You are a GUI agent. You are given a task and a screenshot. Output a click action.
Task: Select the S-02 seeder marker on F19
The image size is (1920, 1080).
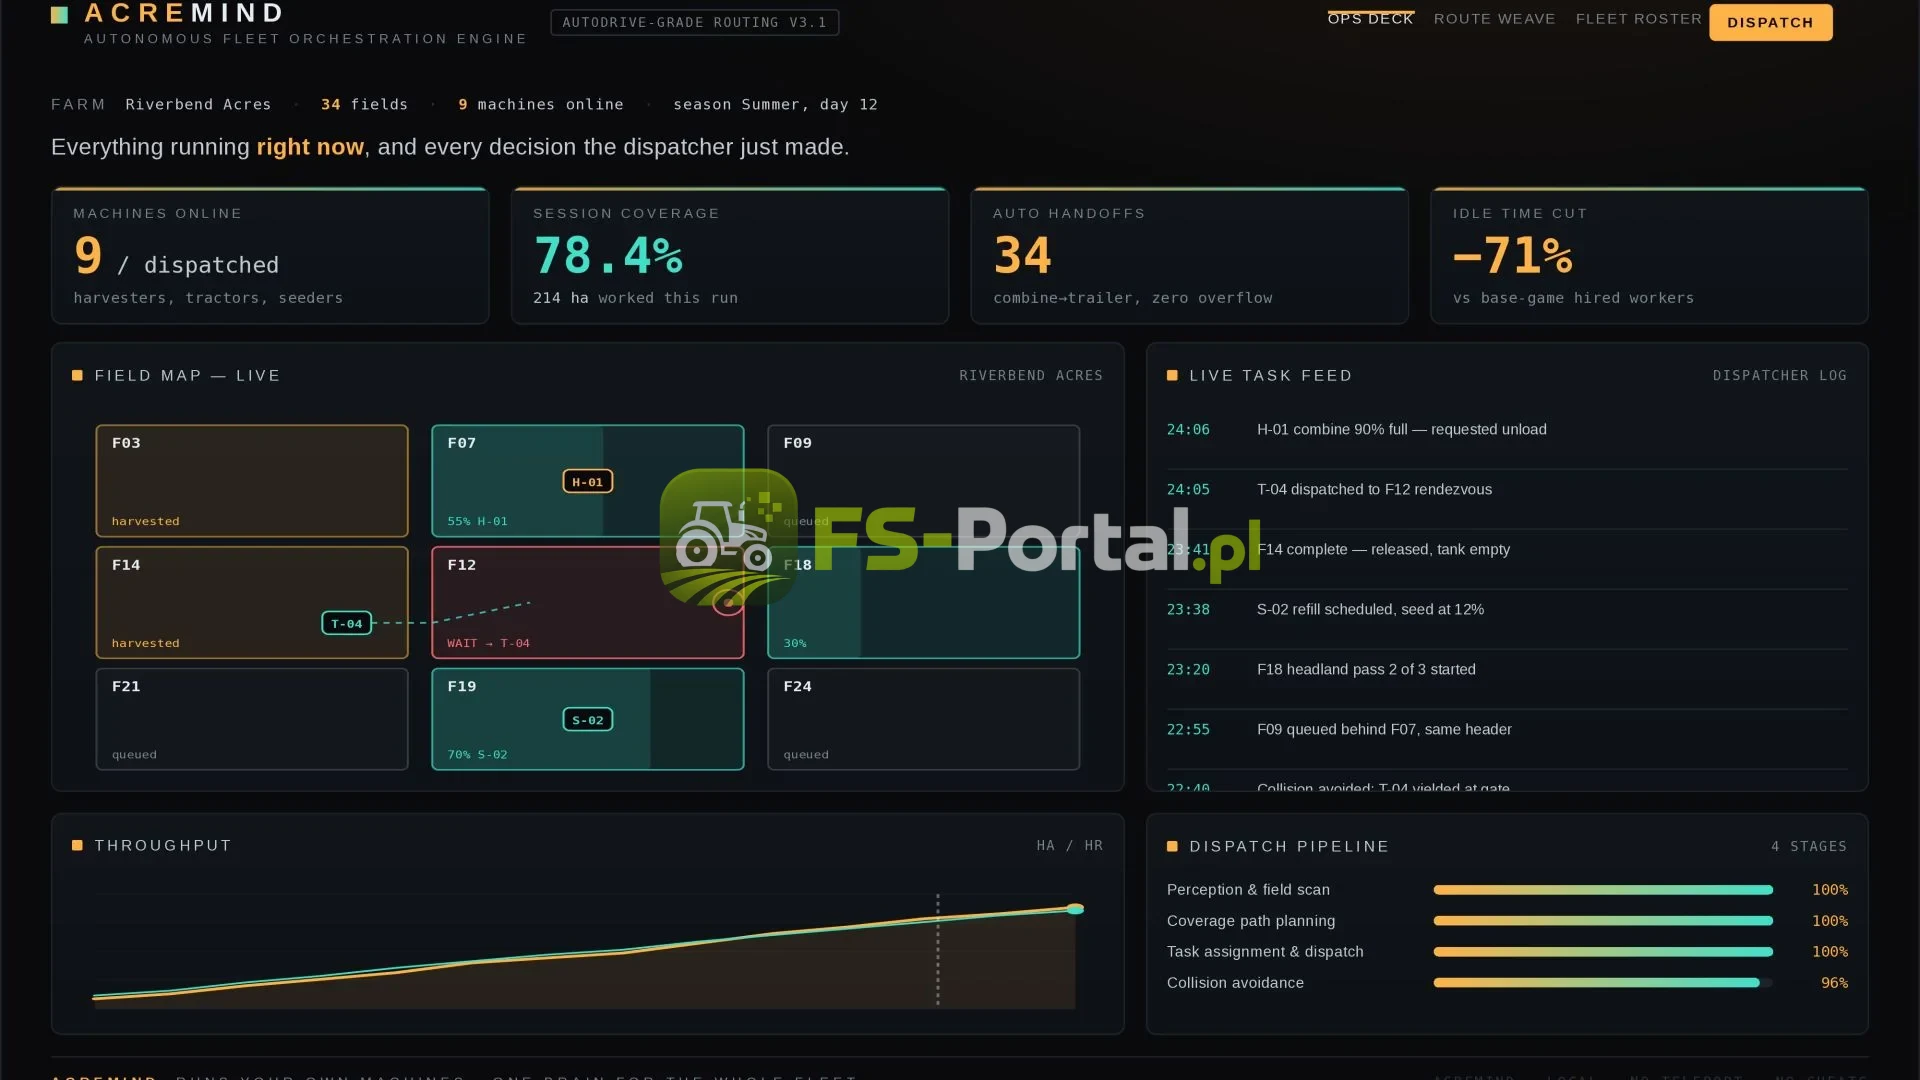[x=588, y=720]
